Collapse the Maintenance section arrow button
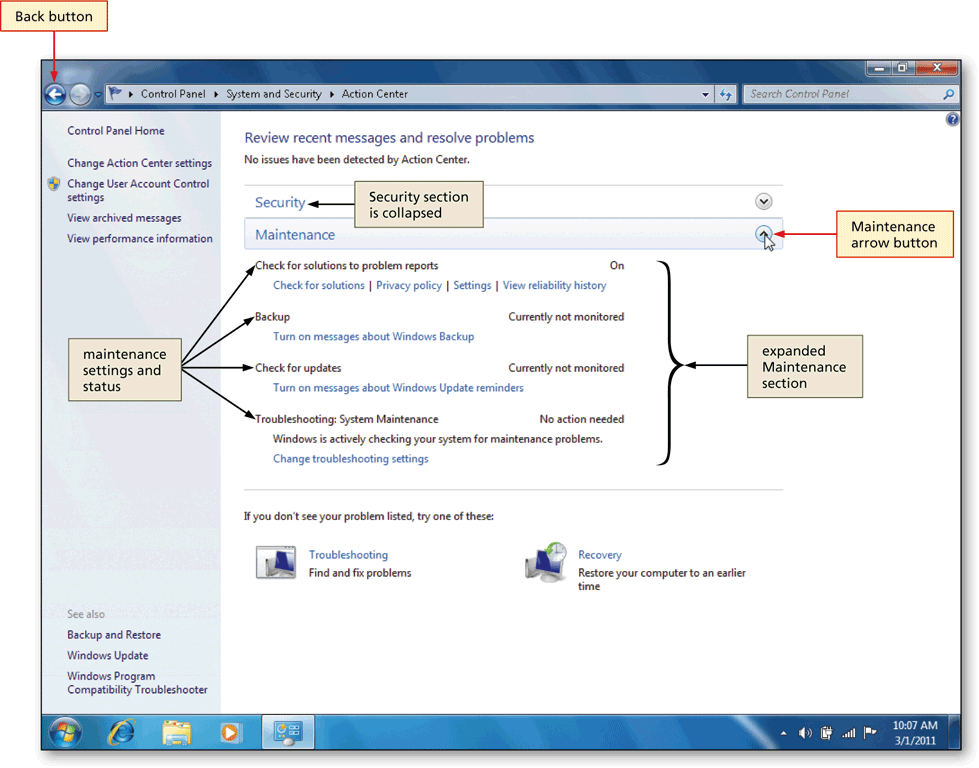 [763, 234]
